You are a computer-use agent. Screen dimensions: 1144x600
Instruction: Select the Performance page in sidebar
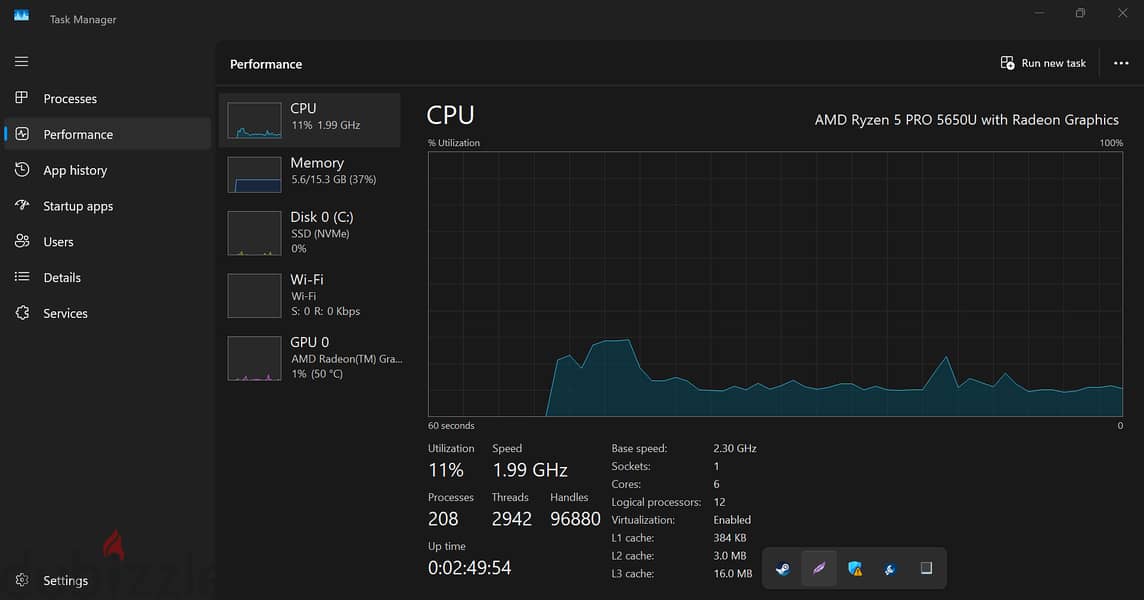click(107, 134)
